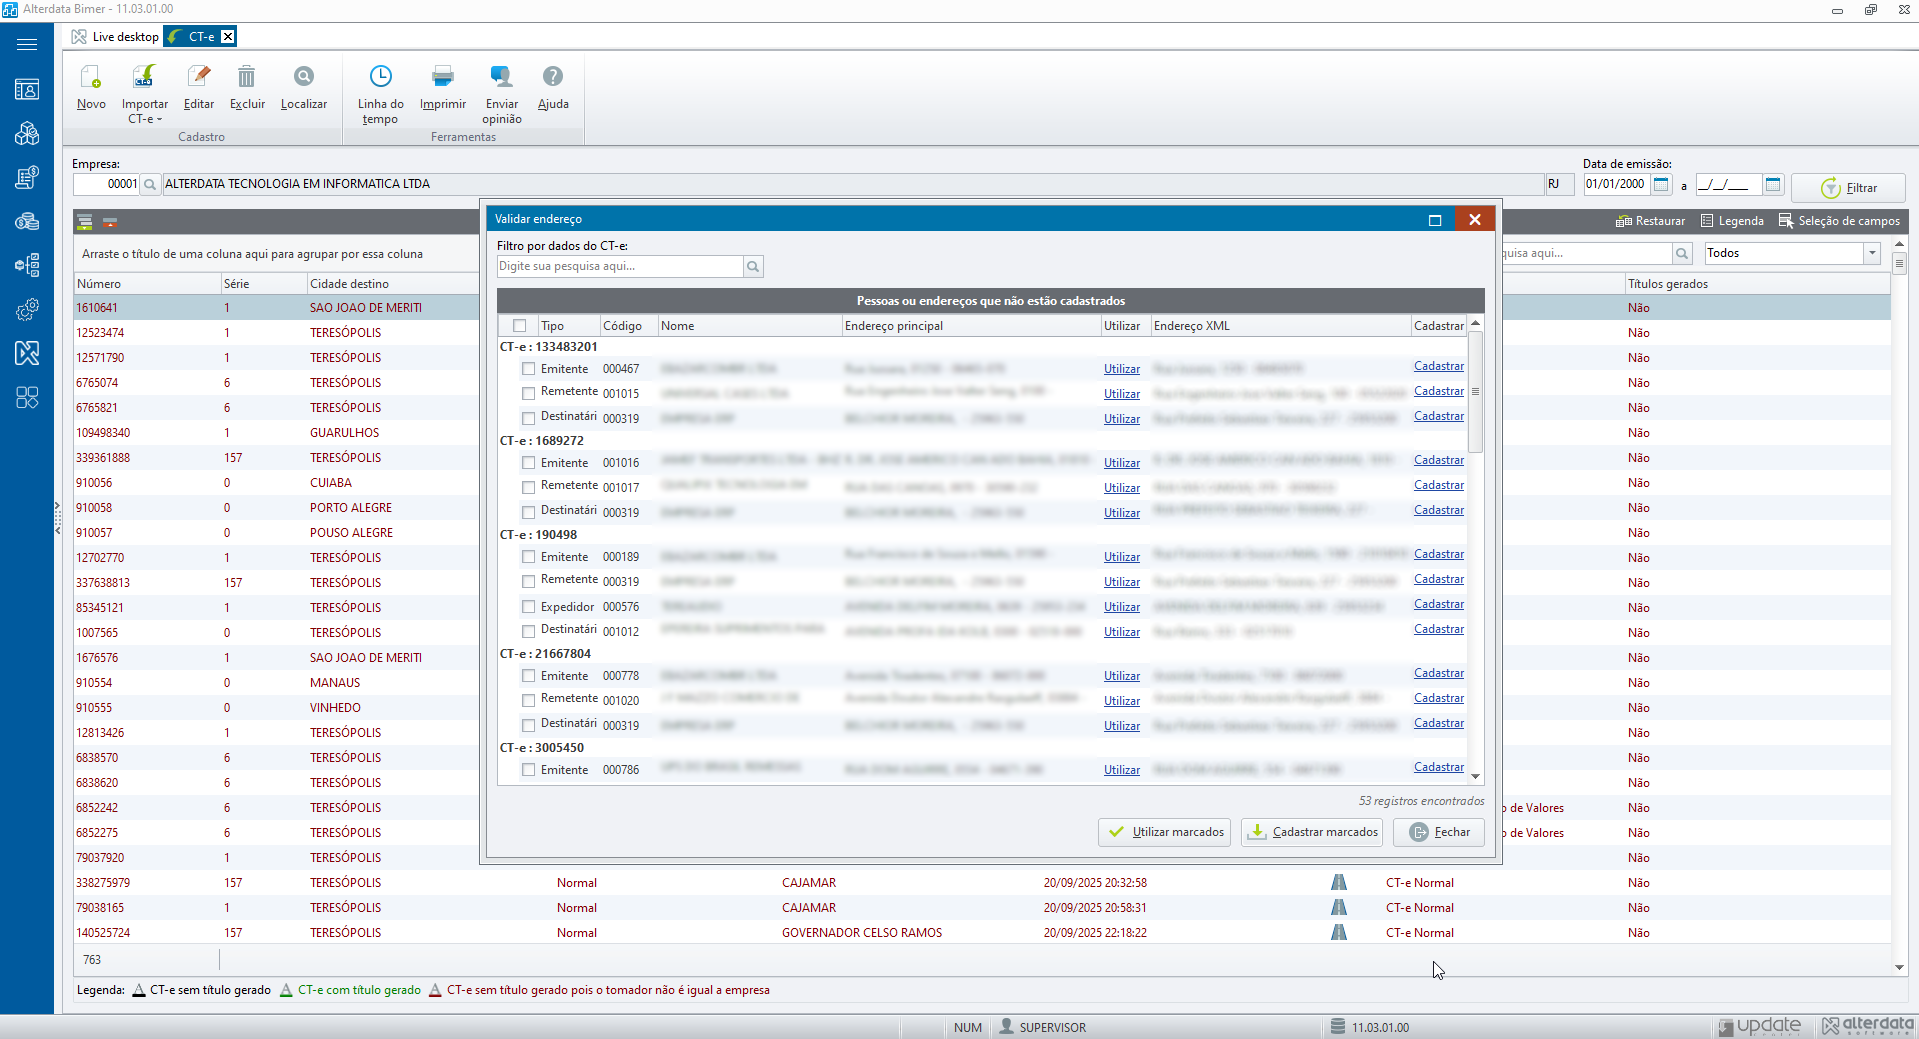Open the coin stacks financial module in the sidebar
The width and height of the screenshot is (1919, 1039).
[27, 221]
